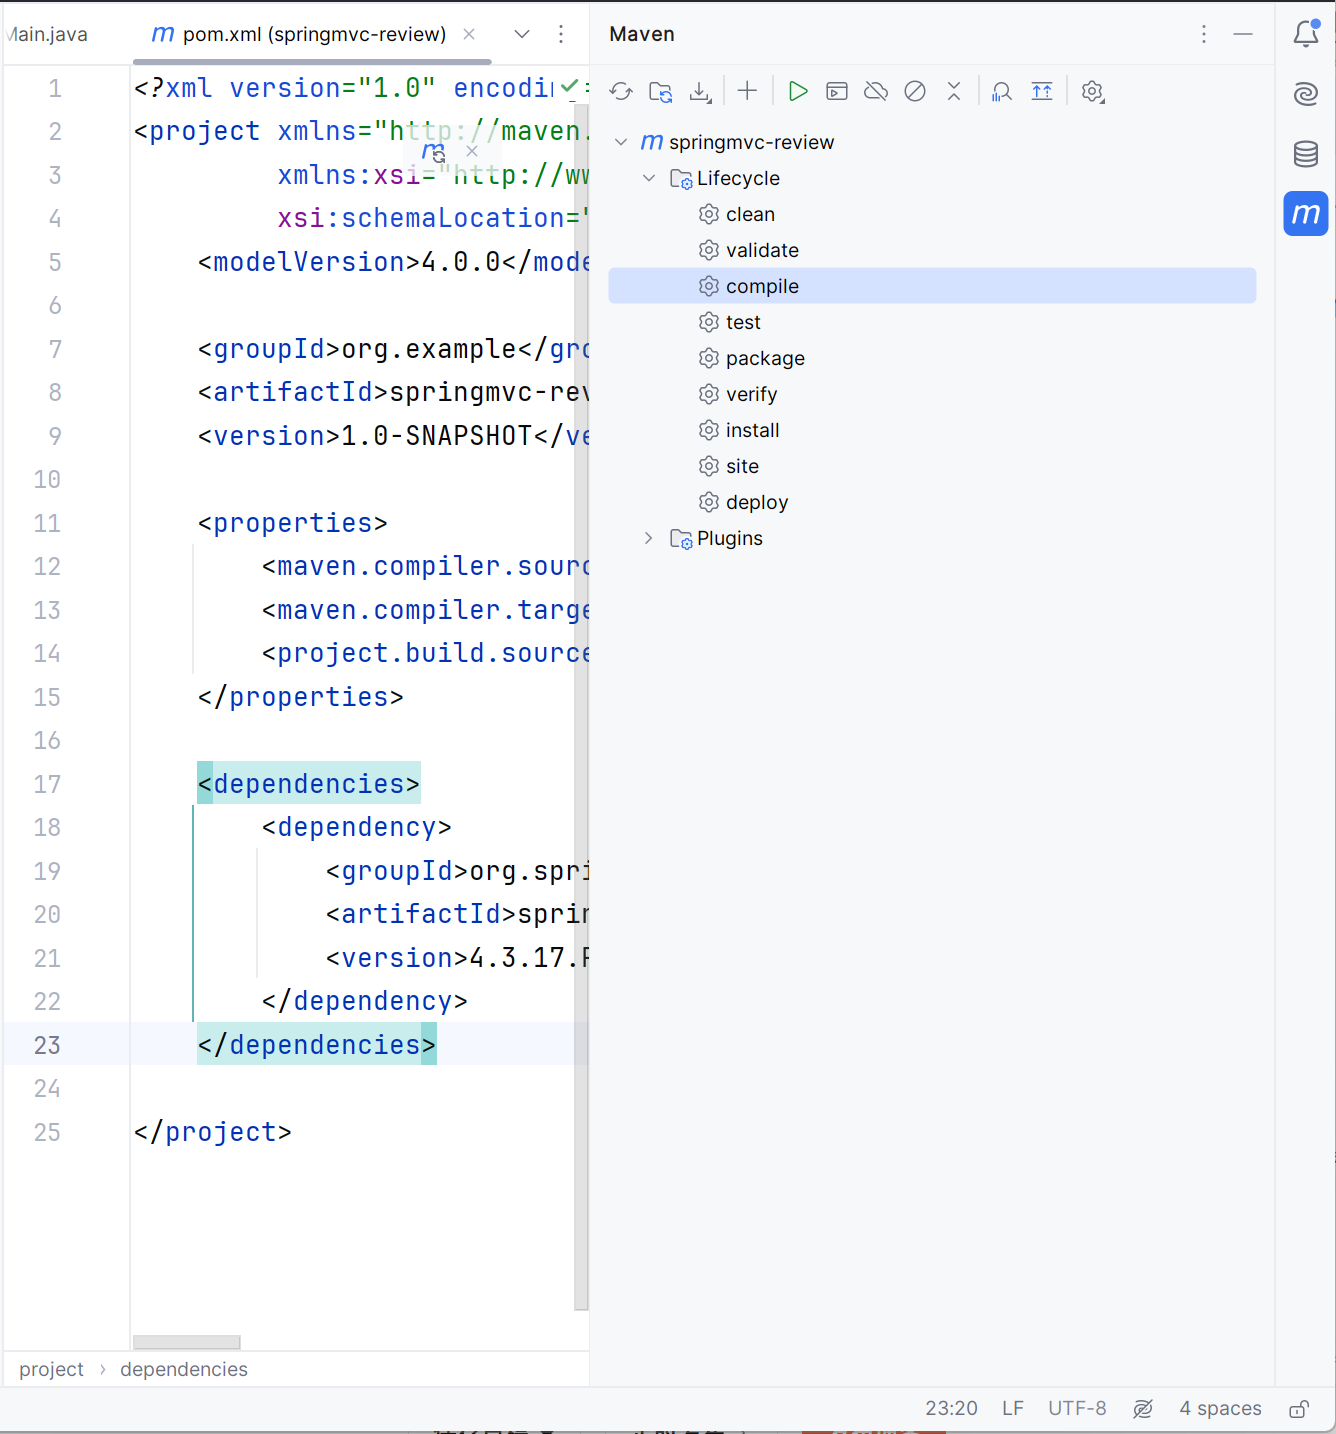Image resolution: width=1336 pixels, height=1434 pixels.
Task: Switch to the Main.java tab
Action: pyautogui.click(x=46, y=34)
